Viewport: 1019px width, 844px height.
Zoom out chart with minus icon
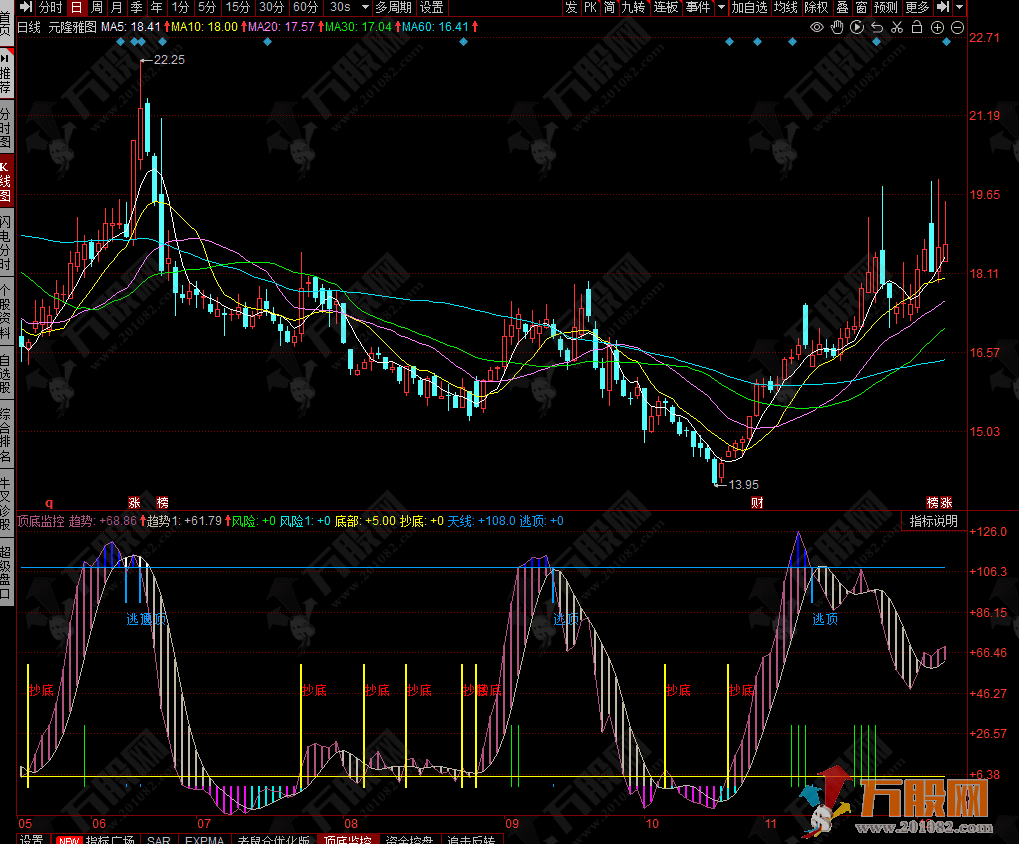[x=957, y=27]
